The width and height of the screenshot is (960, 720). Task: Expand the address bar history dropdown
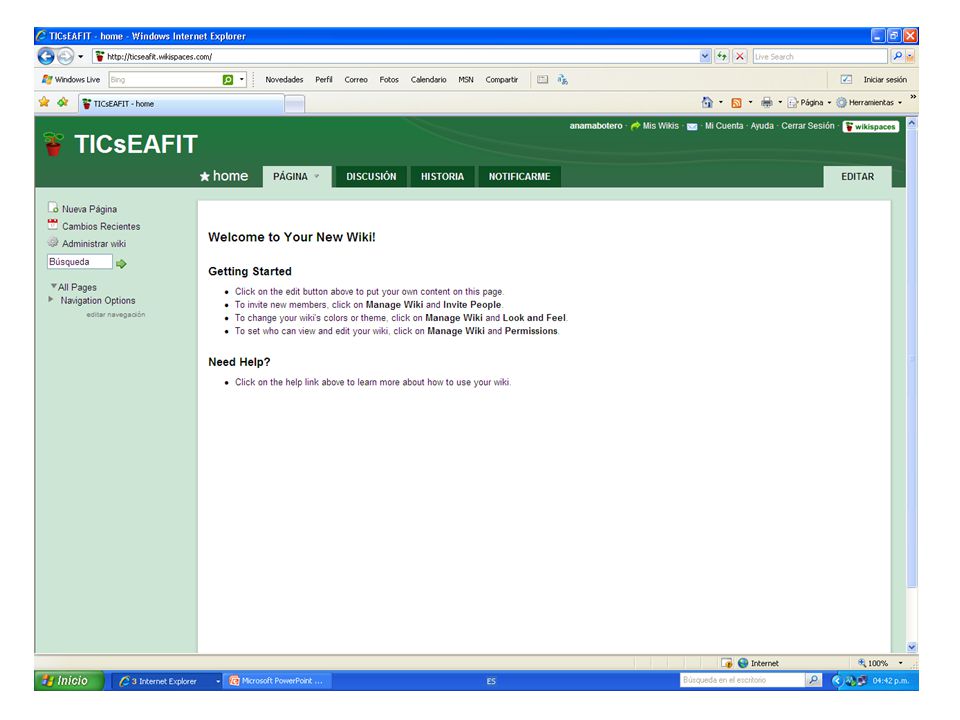tap(705, 56)
